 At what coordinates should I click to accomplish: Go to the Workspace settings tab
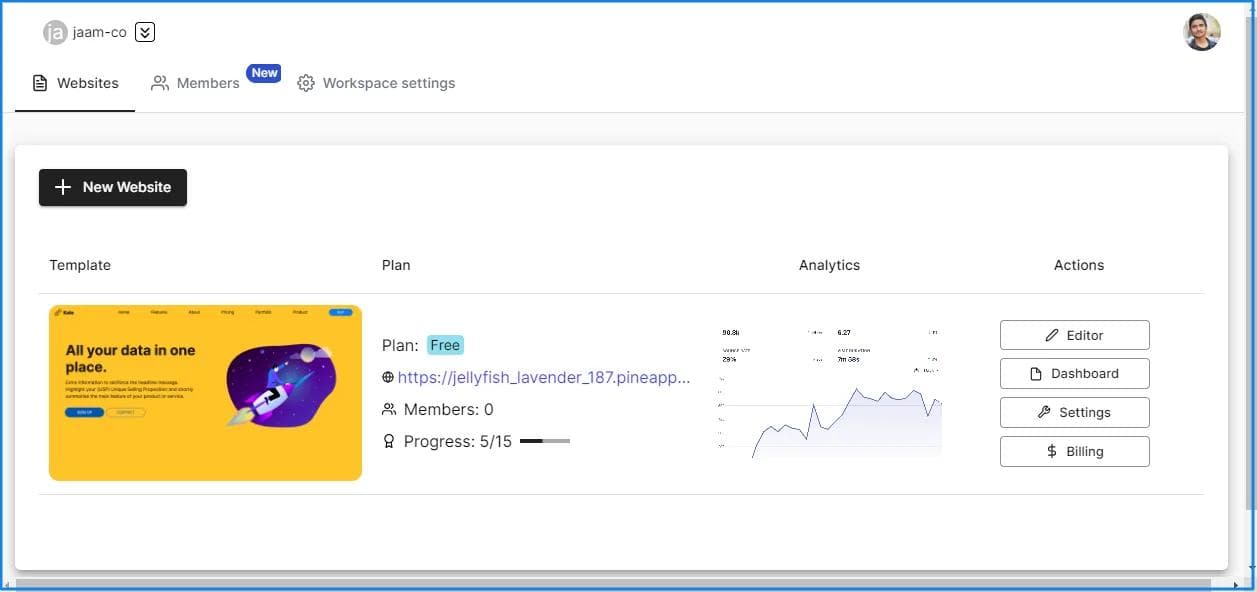(376, 83)
